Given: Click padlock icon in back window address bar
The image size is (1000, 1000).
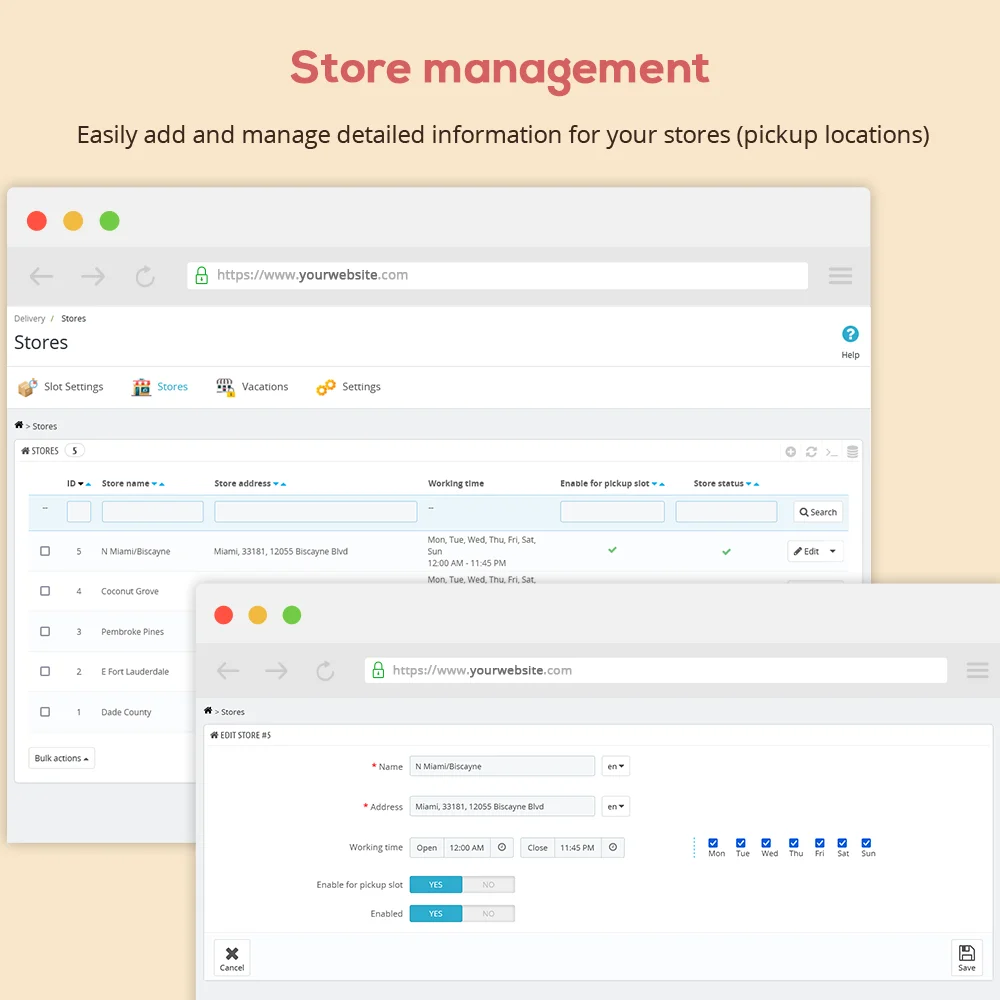Looking at the screenshot, I should tap(202, 276).
